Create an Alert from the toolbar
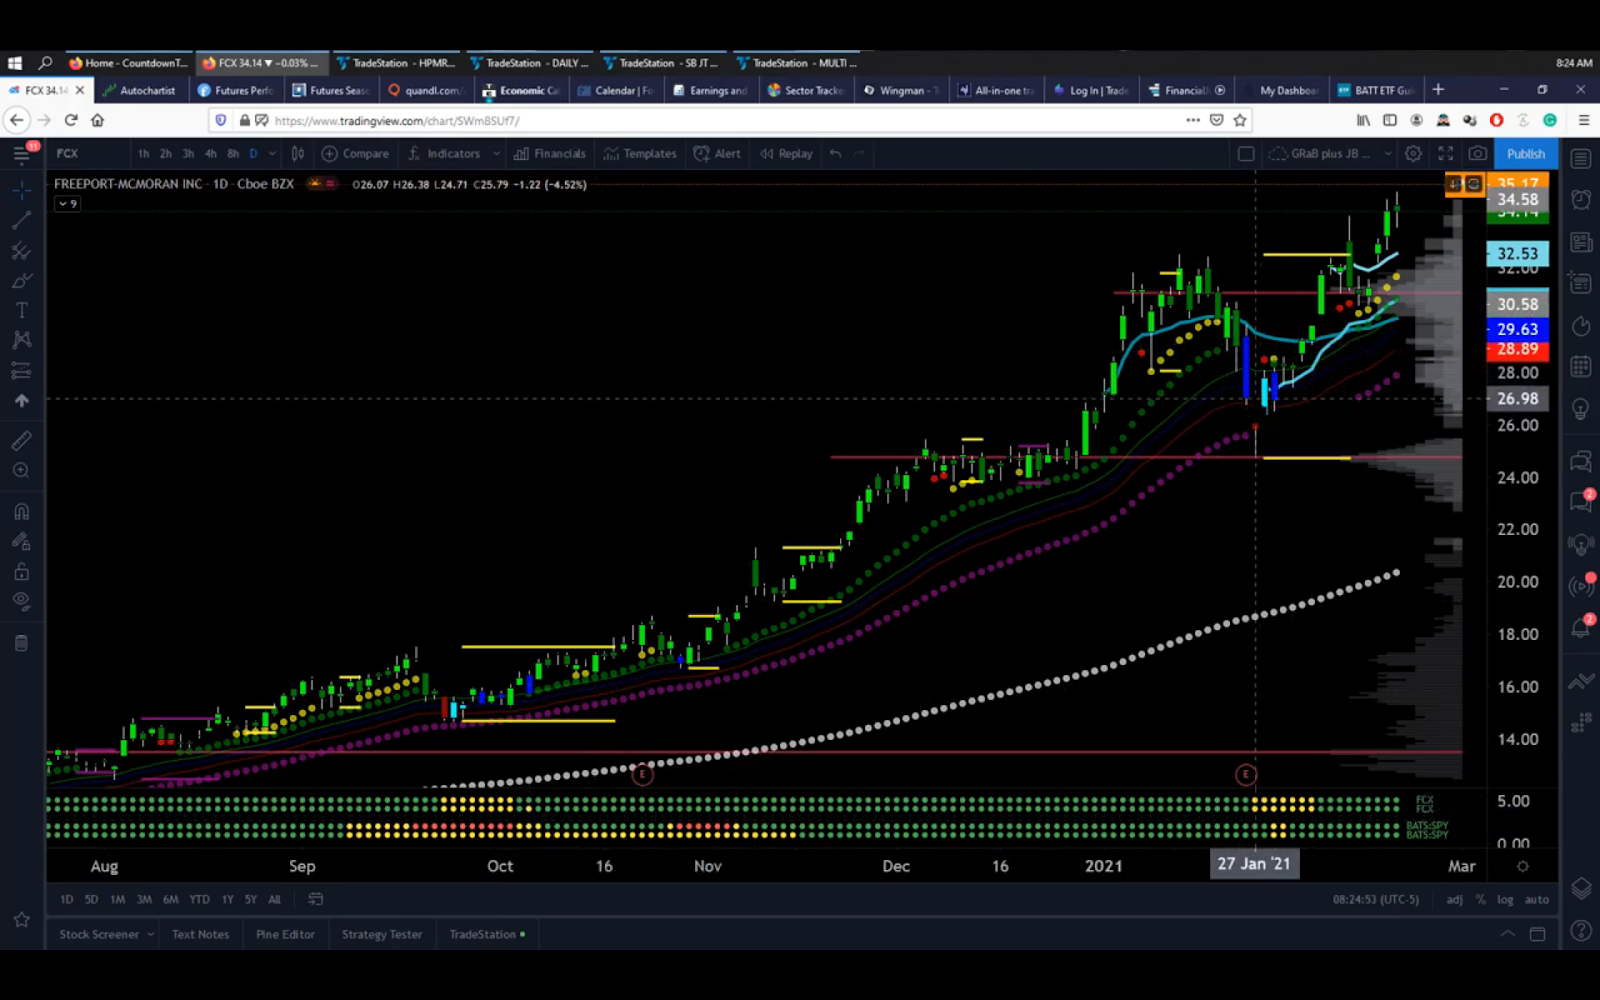This screenshot has height=1000, width=1600. tap(717, 154)
